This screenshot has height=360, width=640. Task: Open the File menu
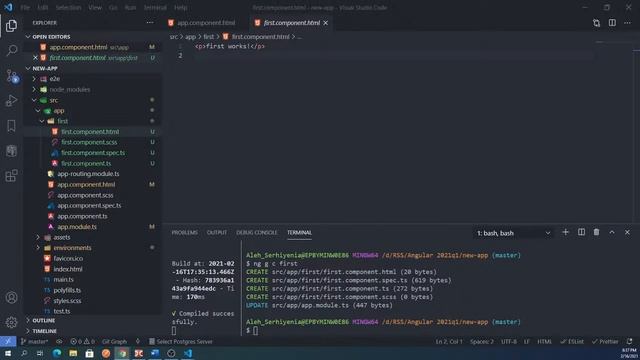point(25,7)
